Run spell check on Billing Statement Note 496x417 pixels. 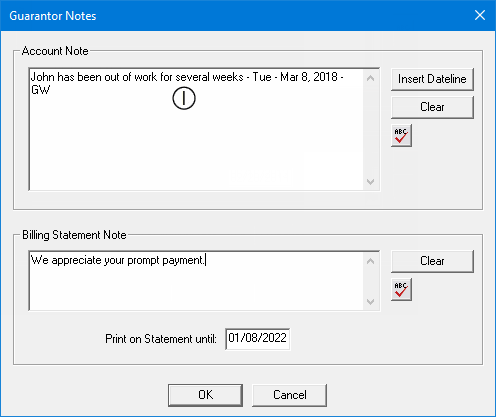pyautogui.click(x=401, y=289)
